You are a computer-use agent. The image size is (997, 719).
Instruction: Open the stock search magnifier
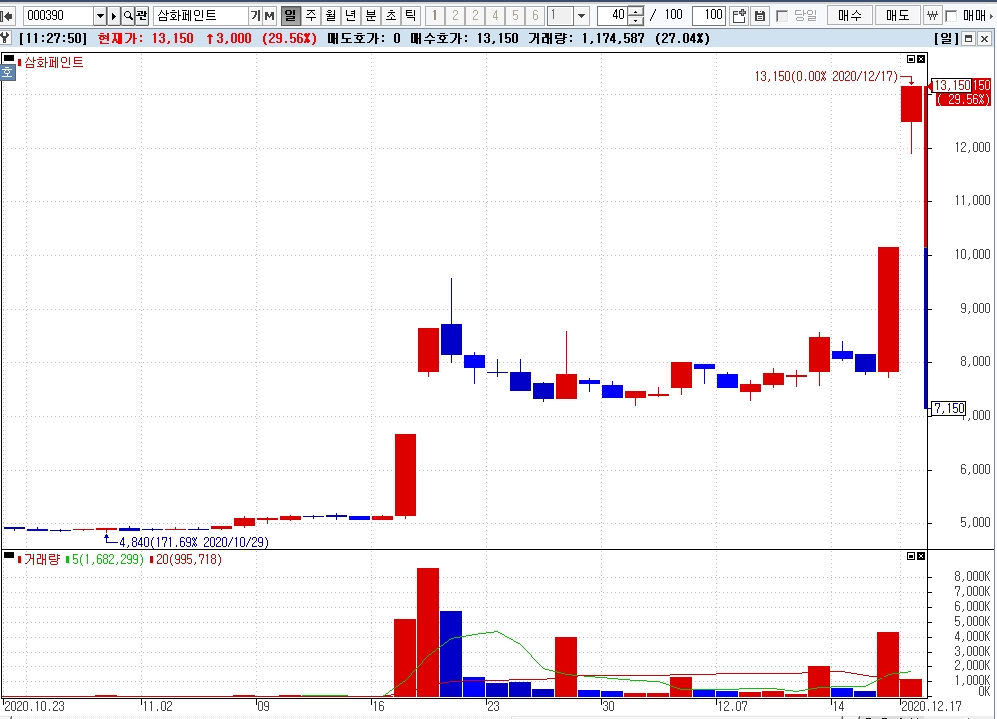(x=128, y=15)
